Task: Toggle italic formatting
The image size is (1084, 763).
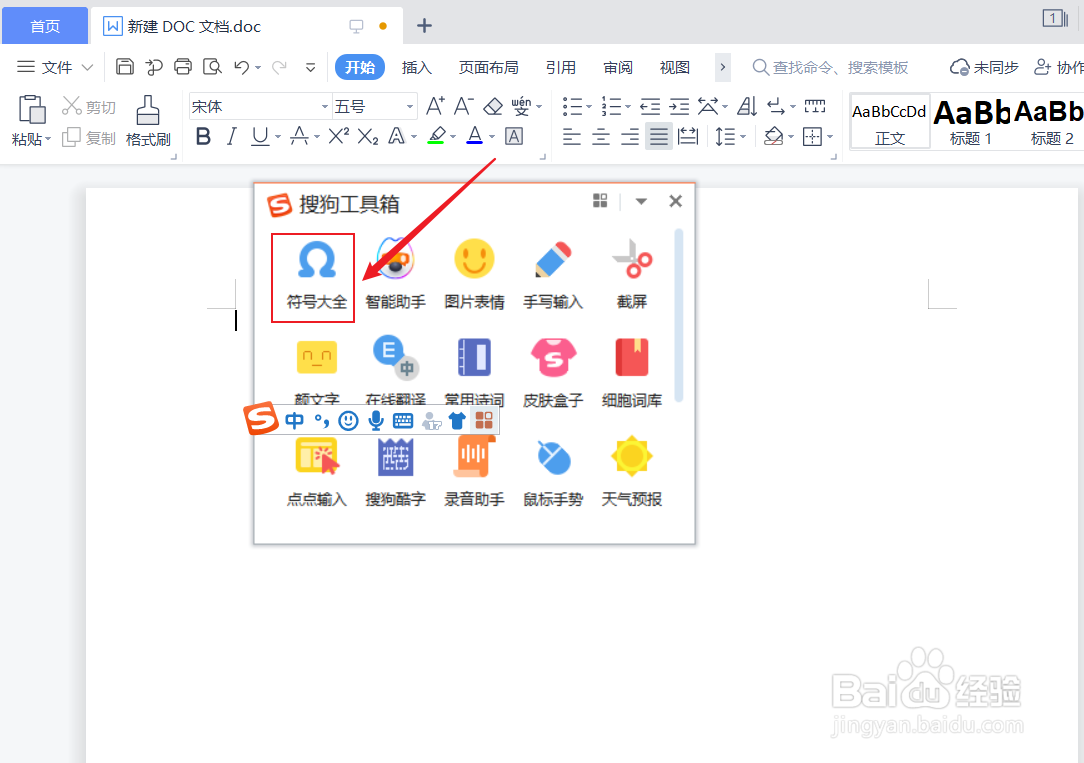Action: pos(232,136)
